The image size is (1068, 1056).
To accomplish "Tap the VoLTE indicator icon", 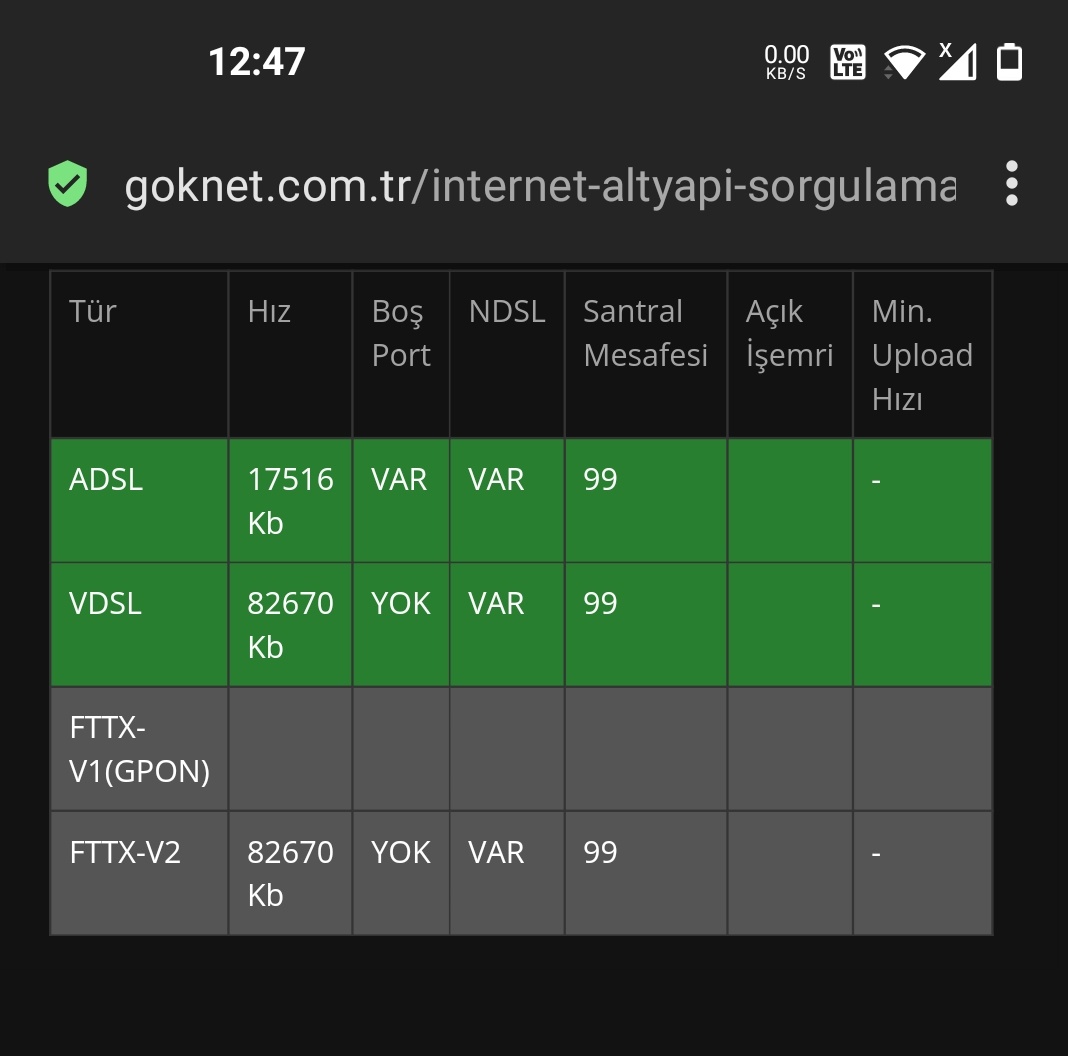I will tap(848, 62).
